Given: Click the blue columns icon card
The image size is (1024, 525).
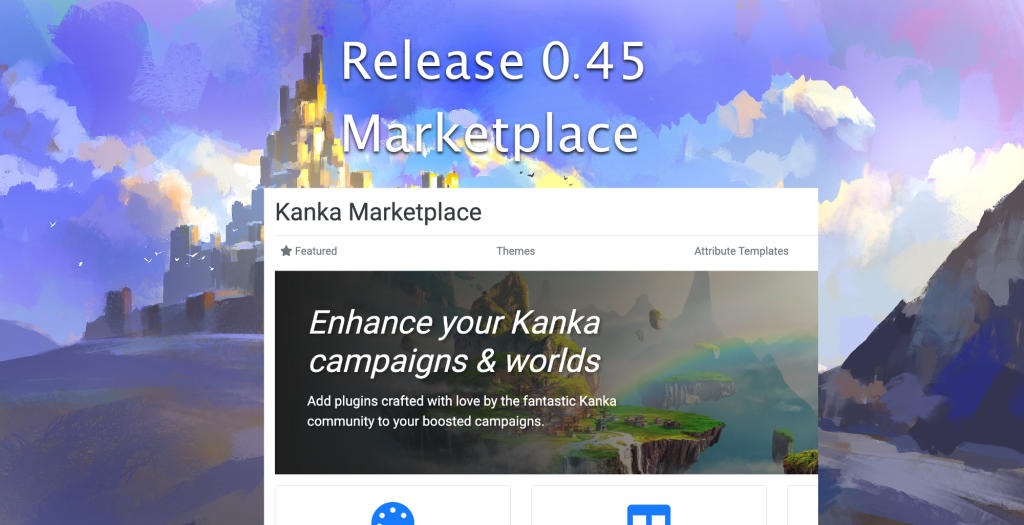Looking at the screenshot, I should 648,505.
